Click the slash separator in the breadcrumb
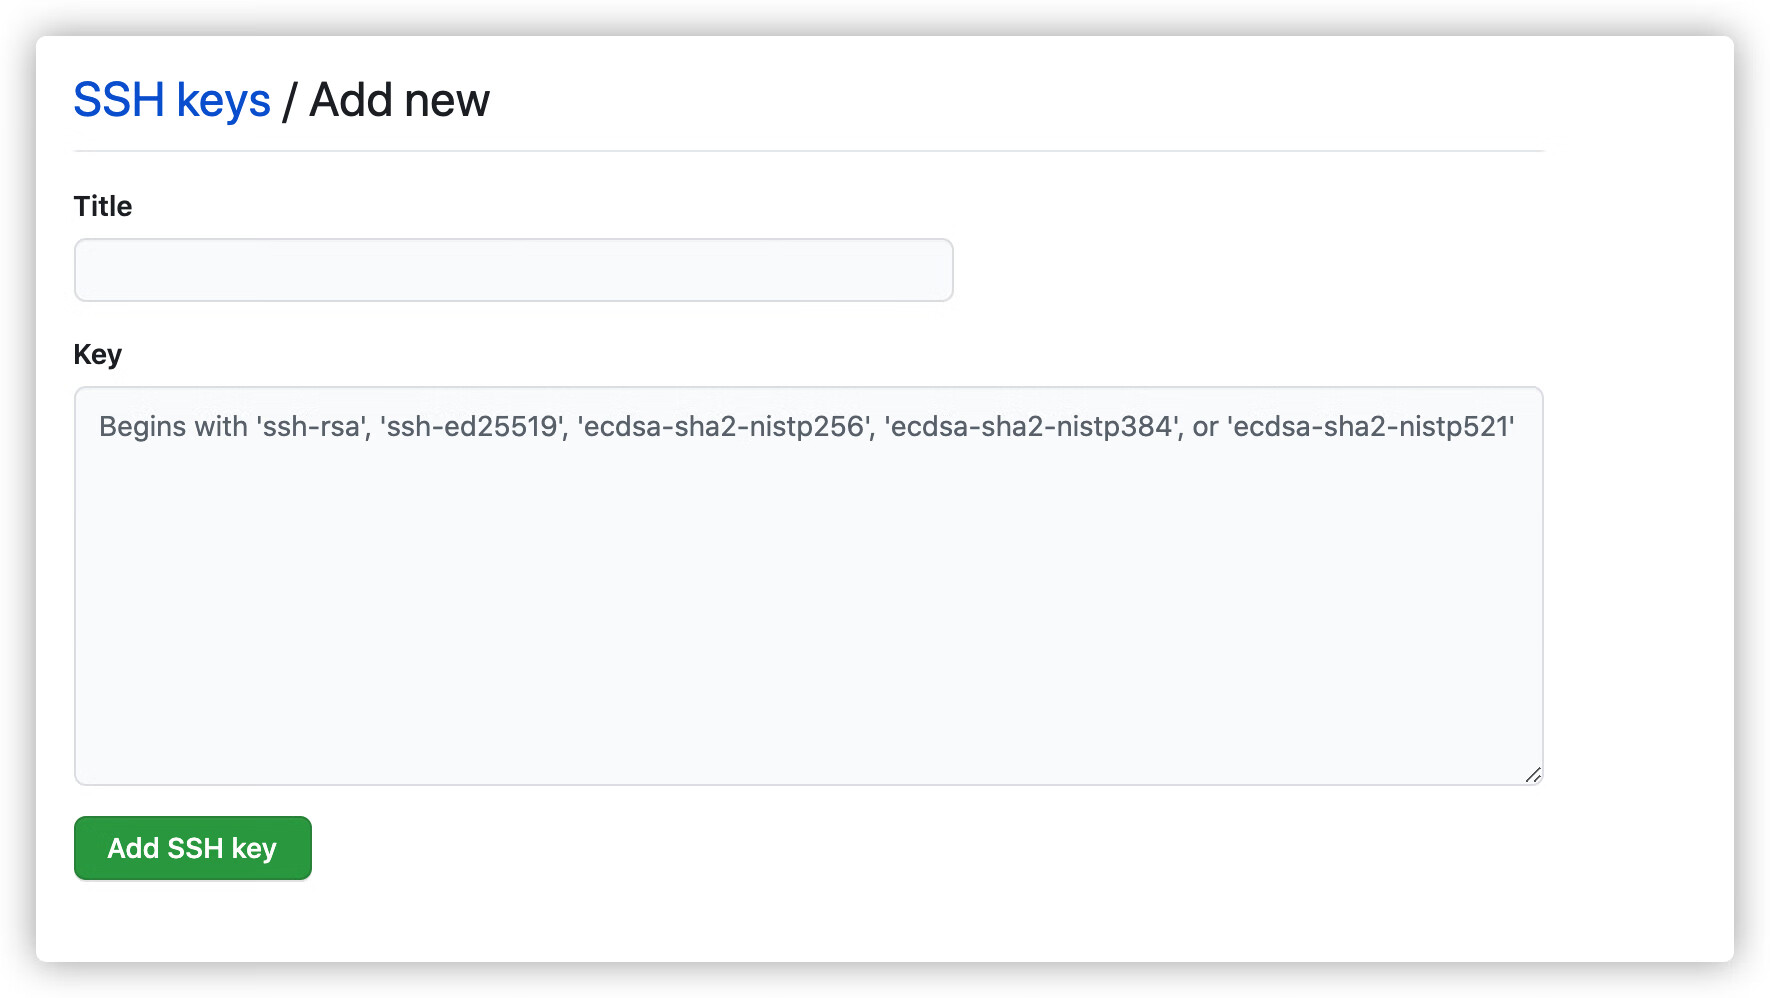This screenshot has width=1770, height=998. coord(289,100)
